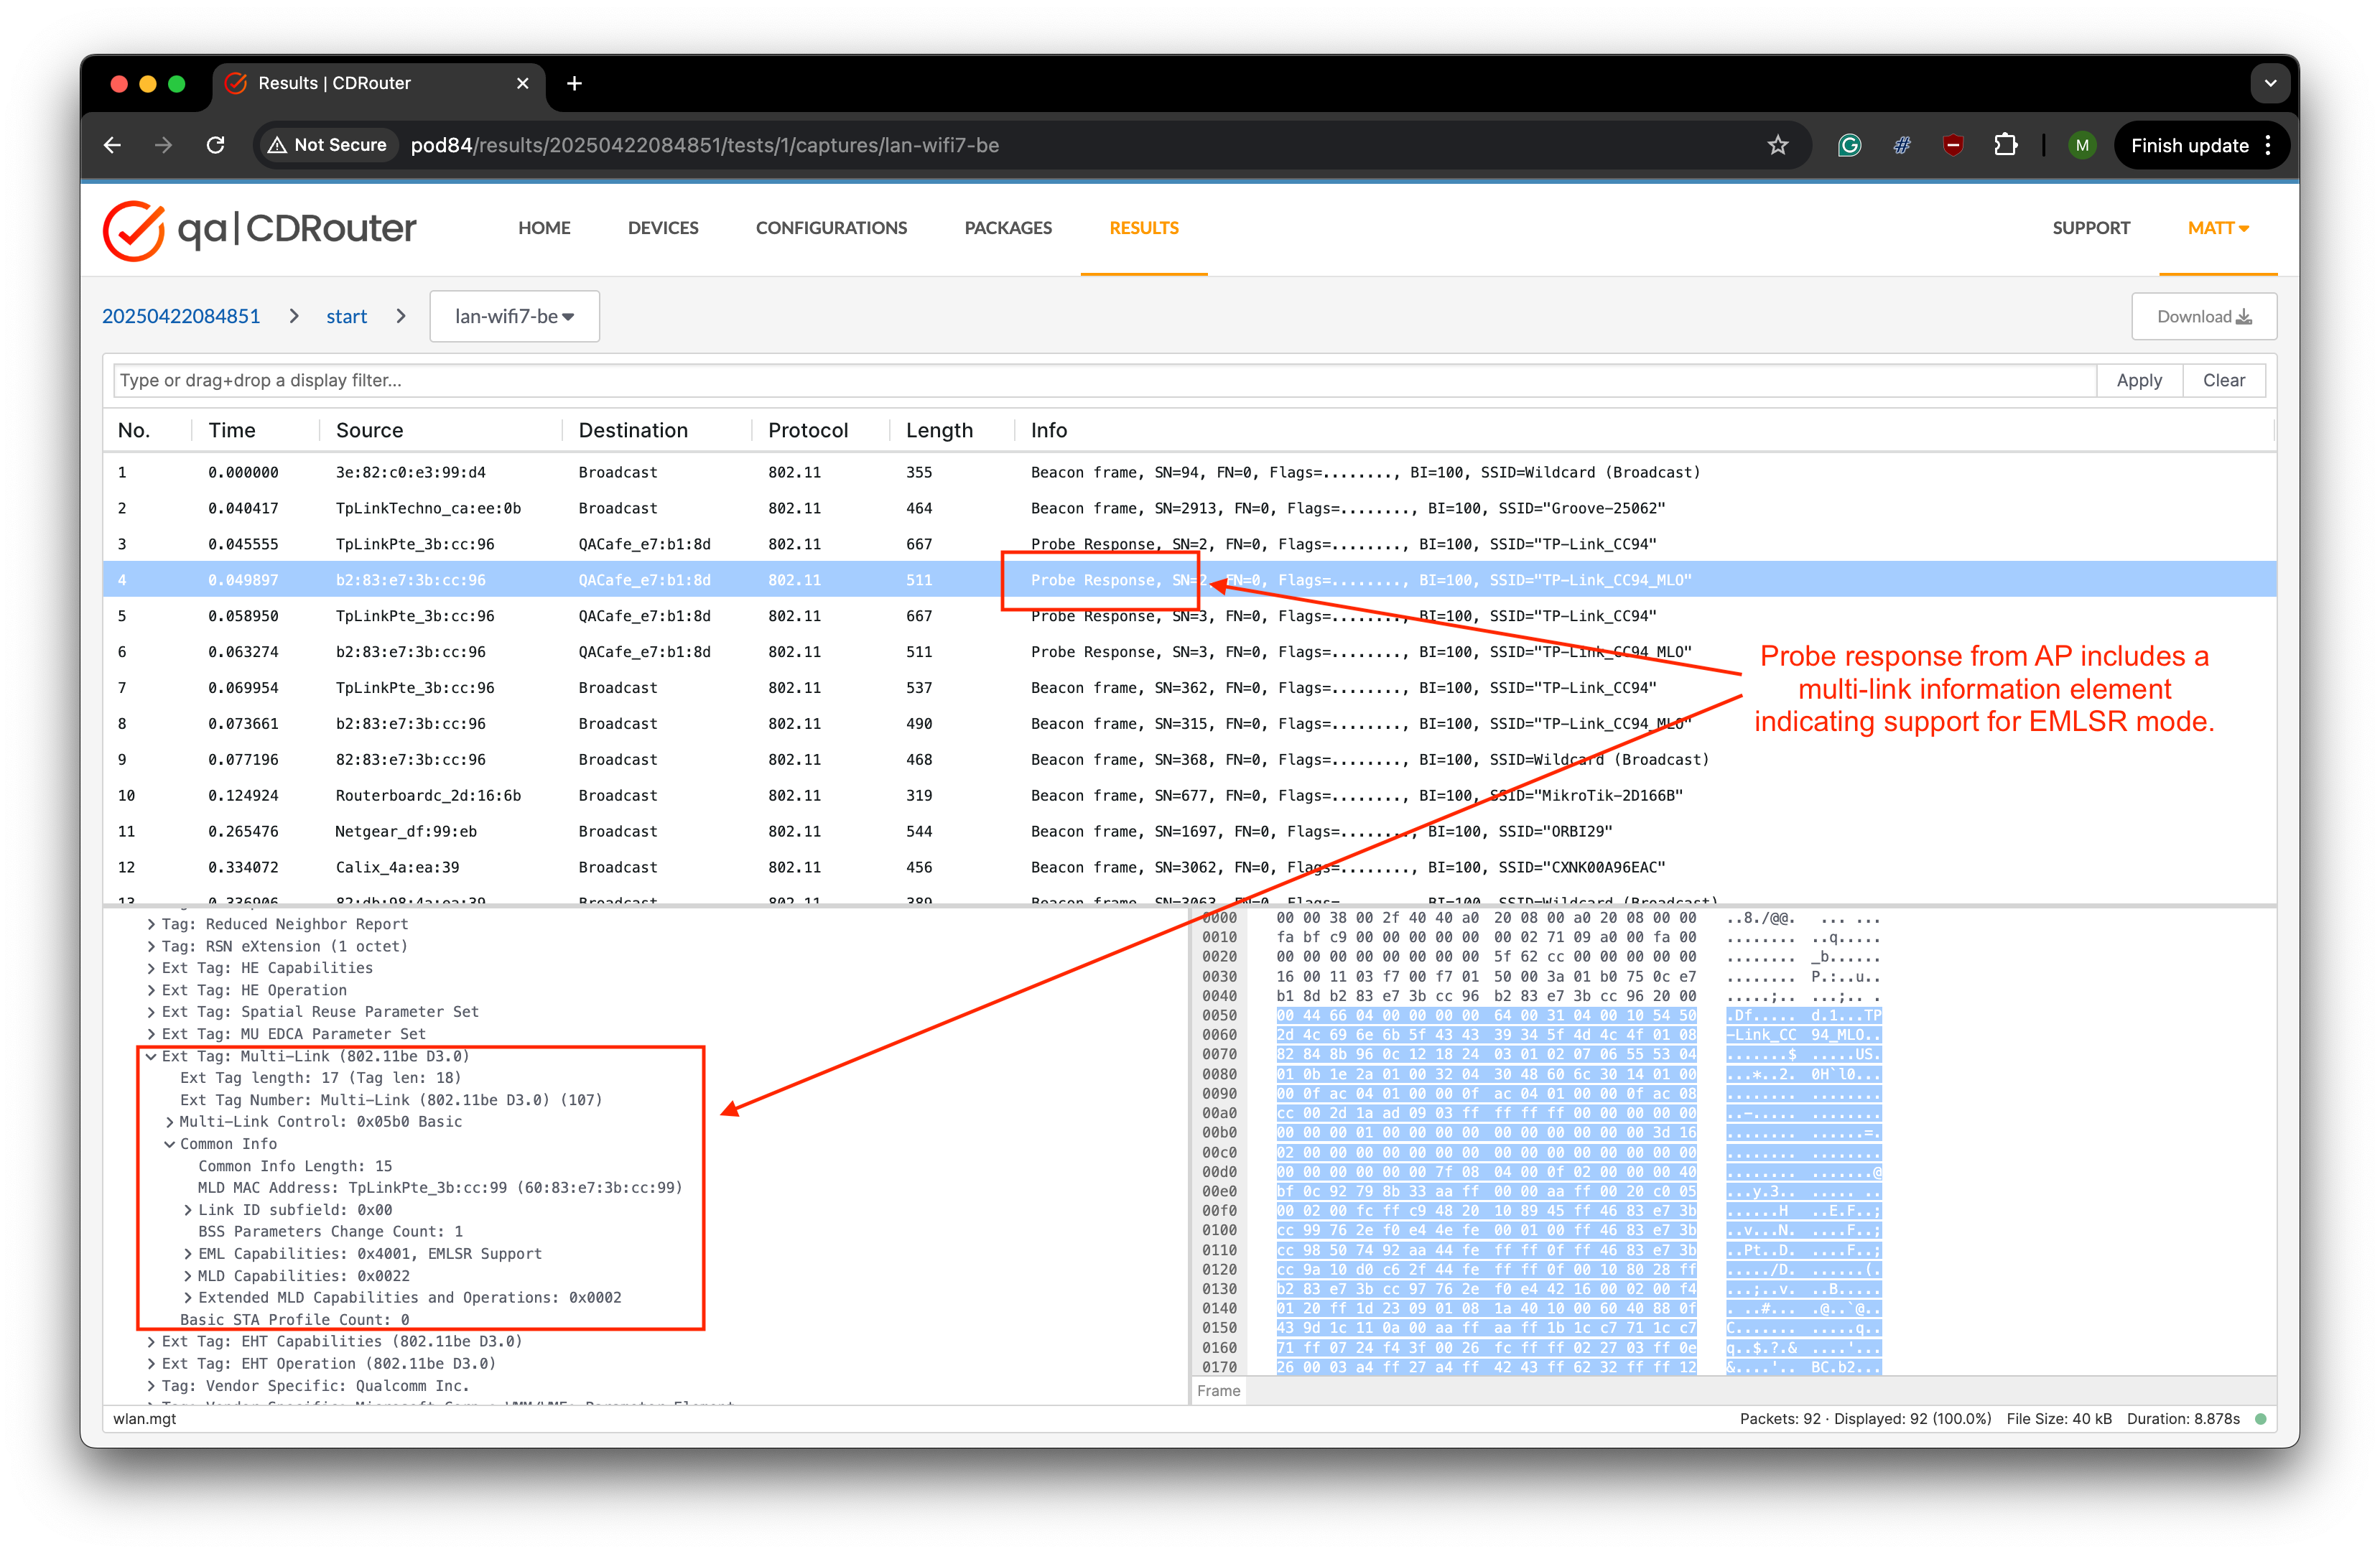Expand Tag: Vendor Specific: Qualcomm Inc.
Screen dimensions: 2380x1554
pyautogui.click(x=151, y=1386)
